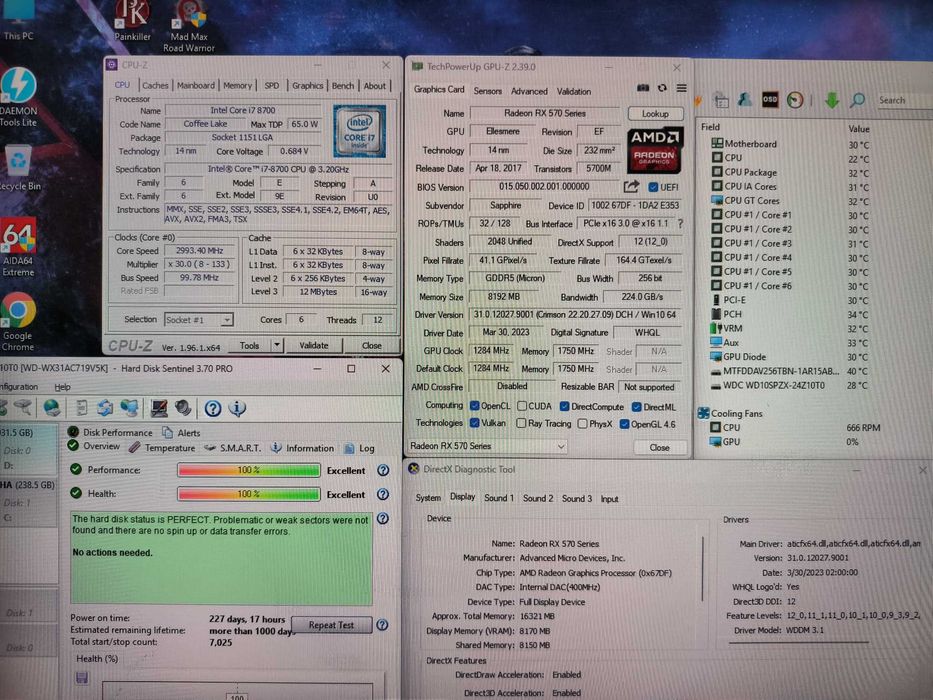
Task: Share BIOS using GPU-Z export arrow icon
Action: pos(631,187)
